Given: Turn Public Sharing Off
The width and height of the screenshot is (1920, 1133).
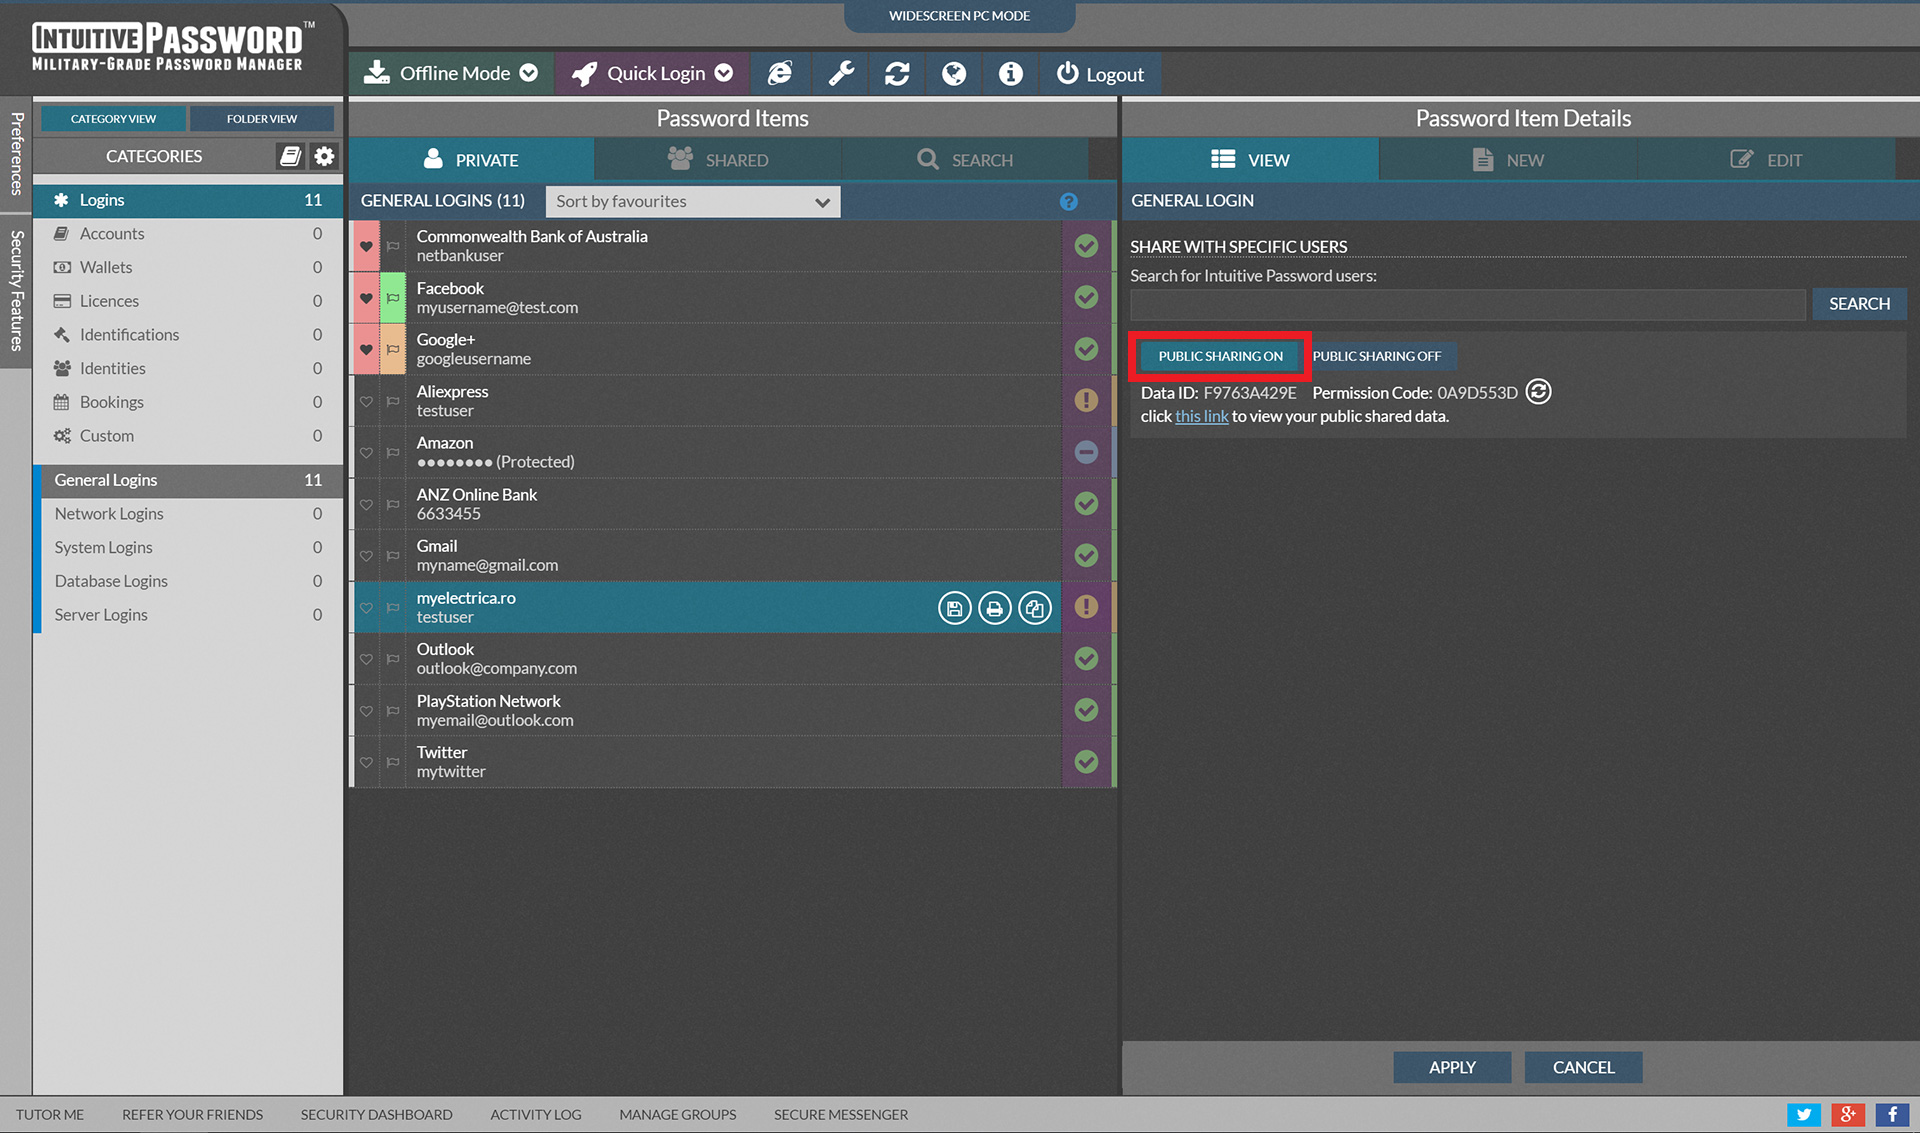Looking at the screenshot, I should (1377, 356).
